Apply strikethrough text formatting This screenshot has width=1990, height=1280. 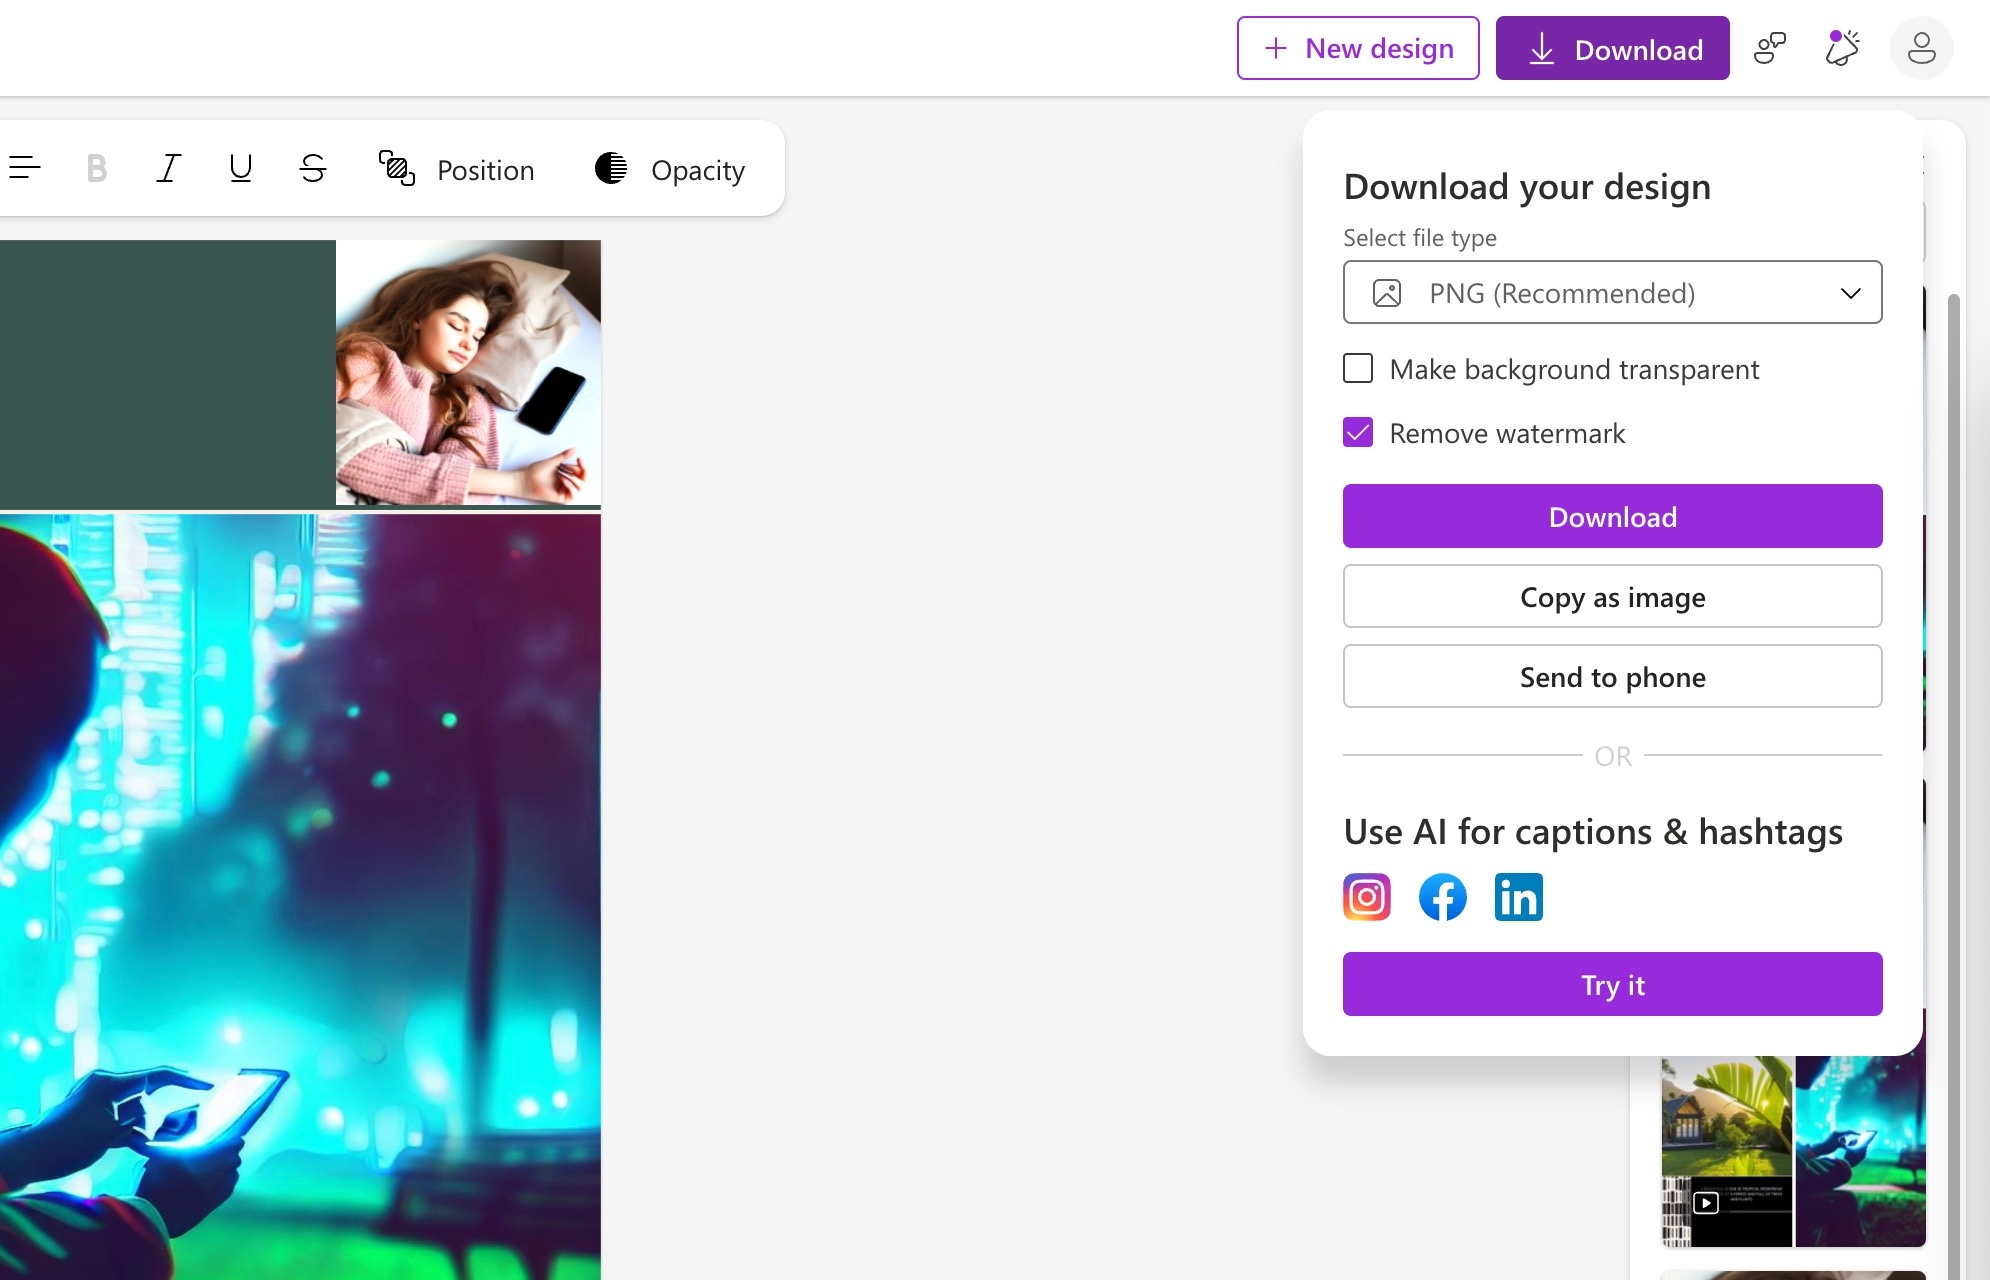pyautogui.click(x=312, y=168)
